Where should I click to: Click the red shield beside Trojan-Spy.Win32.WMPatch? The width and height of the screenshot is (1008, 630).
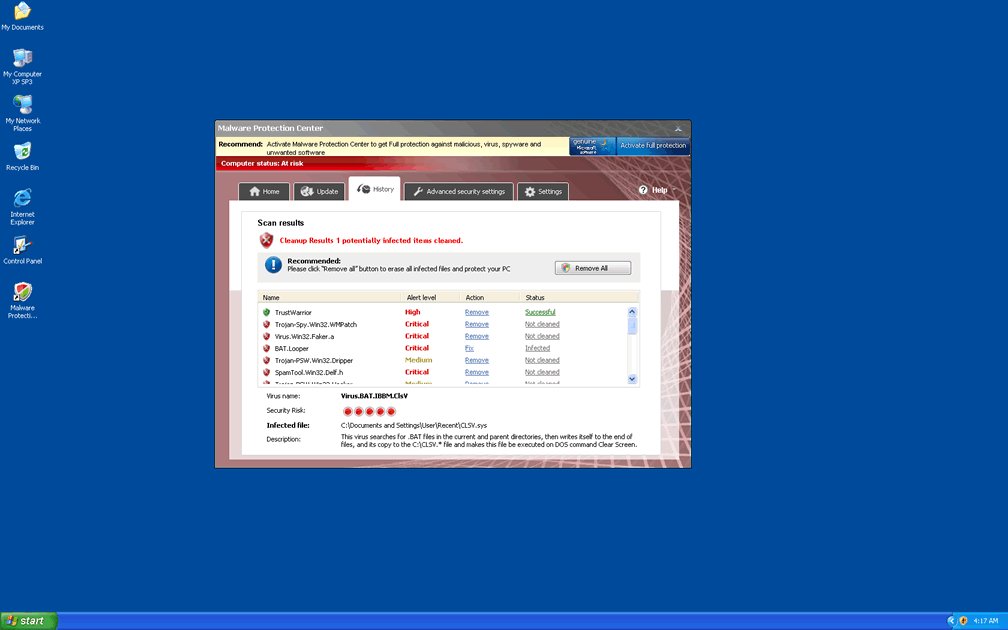(x=267, y=324)
